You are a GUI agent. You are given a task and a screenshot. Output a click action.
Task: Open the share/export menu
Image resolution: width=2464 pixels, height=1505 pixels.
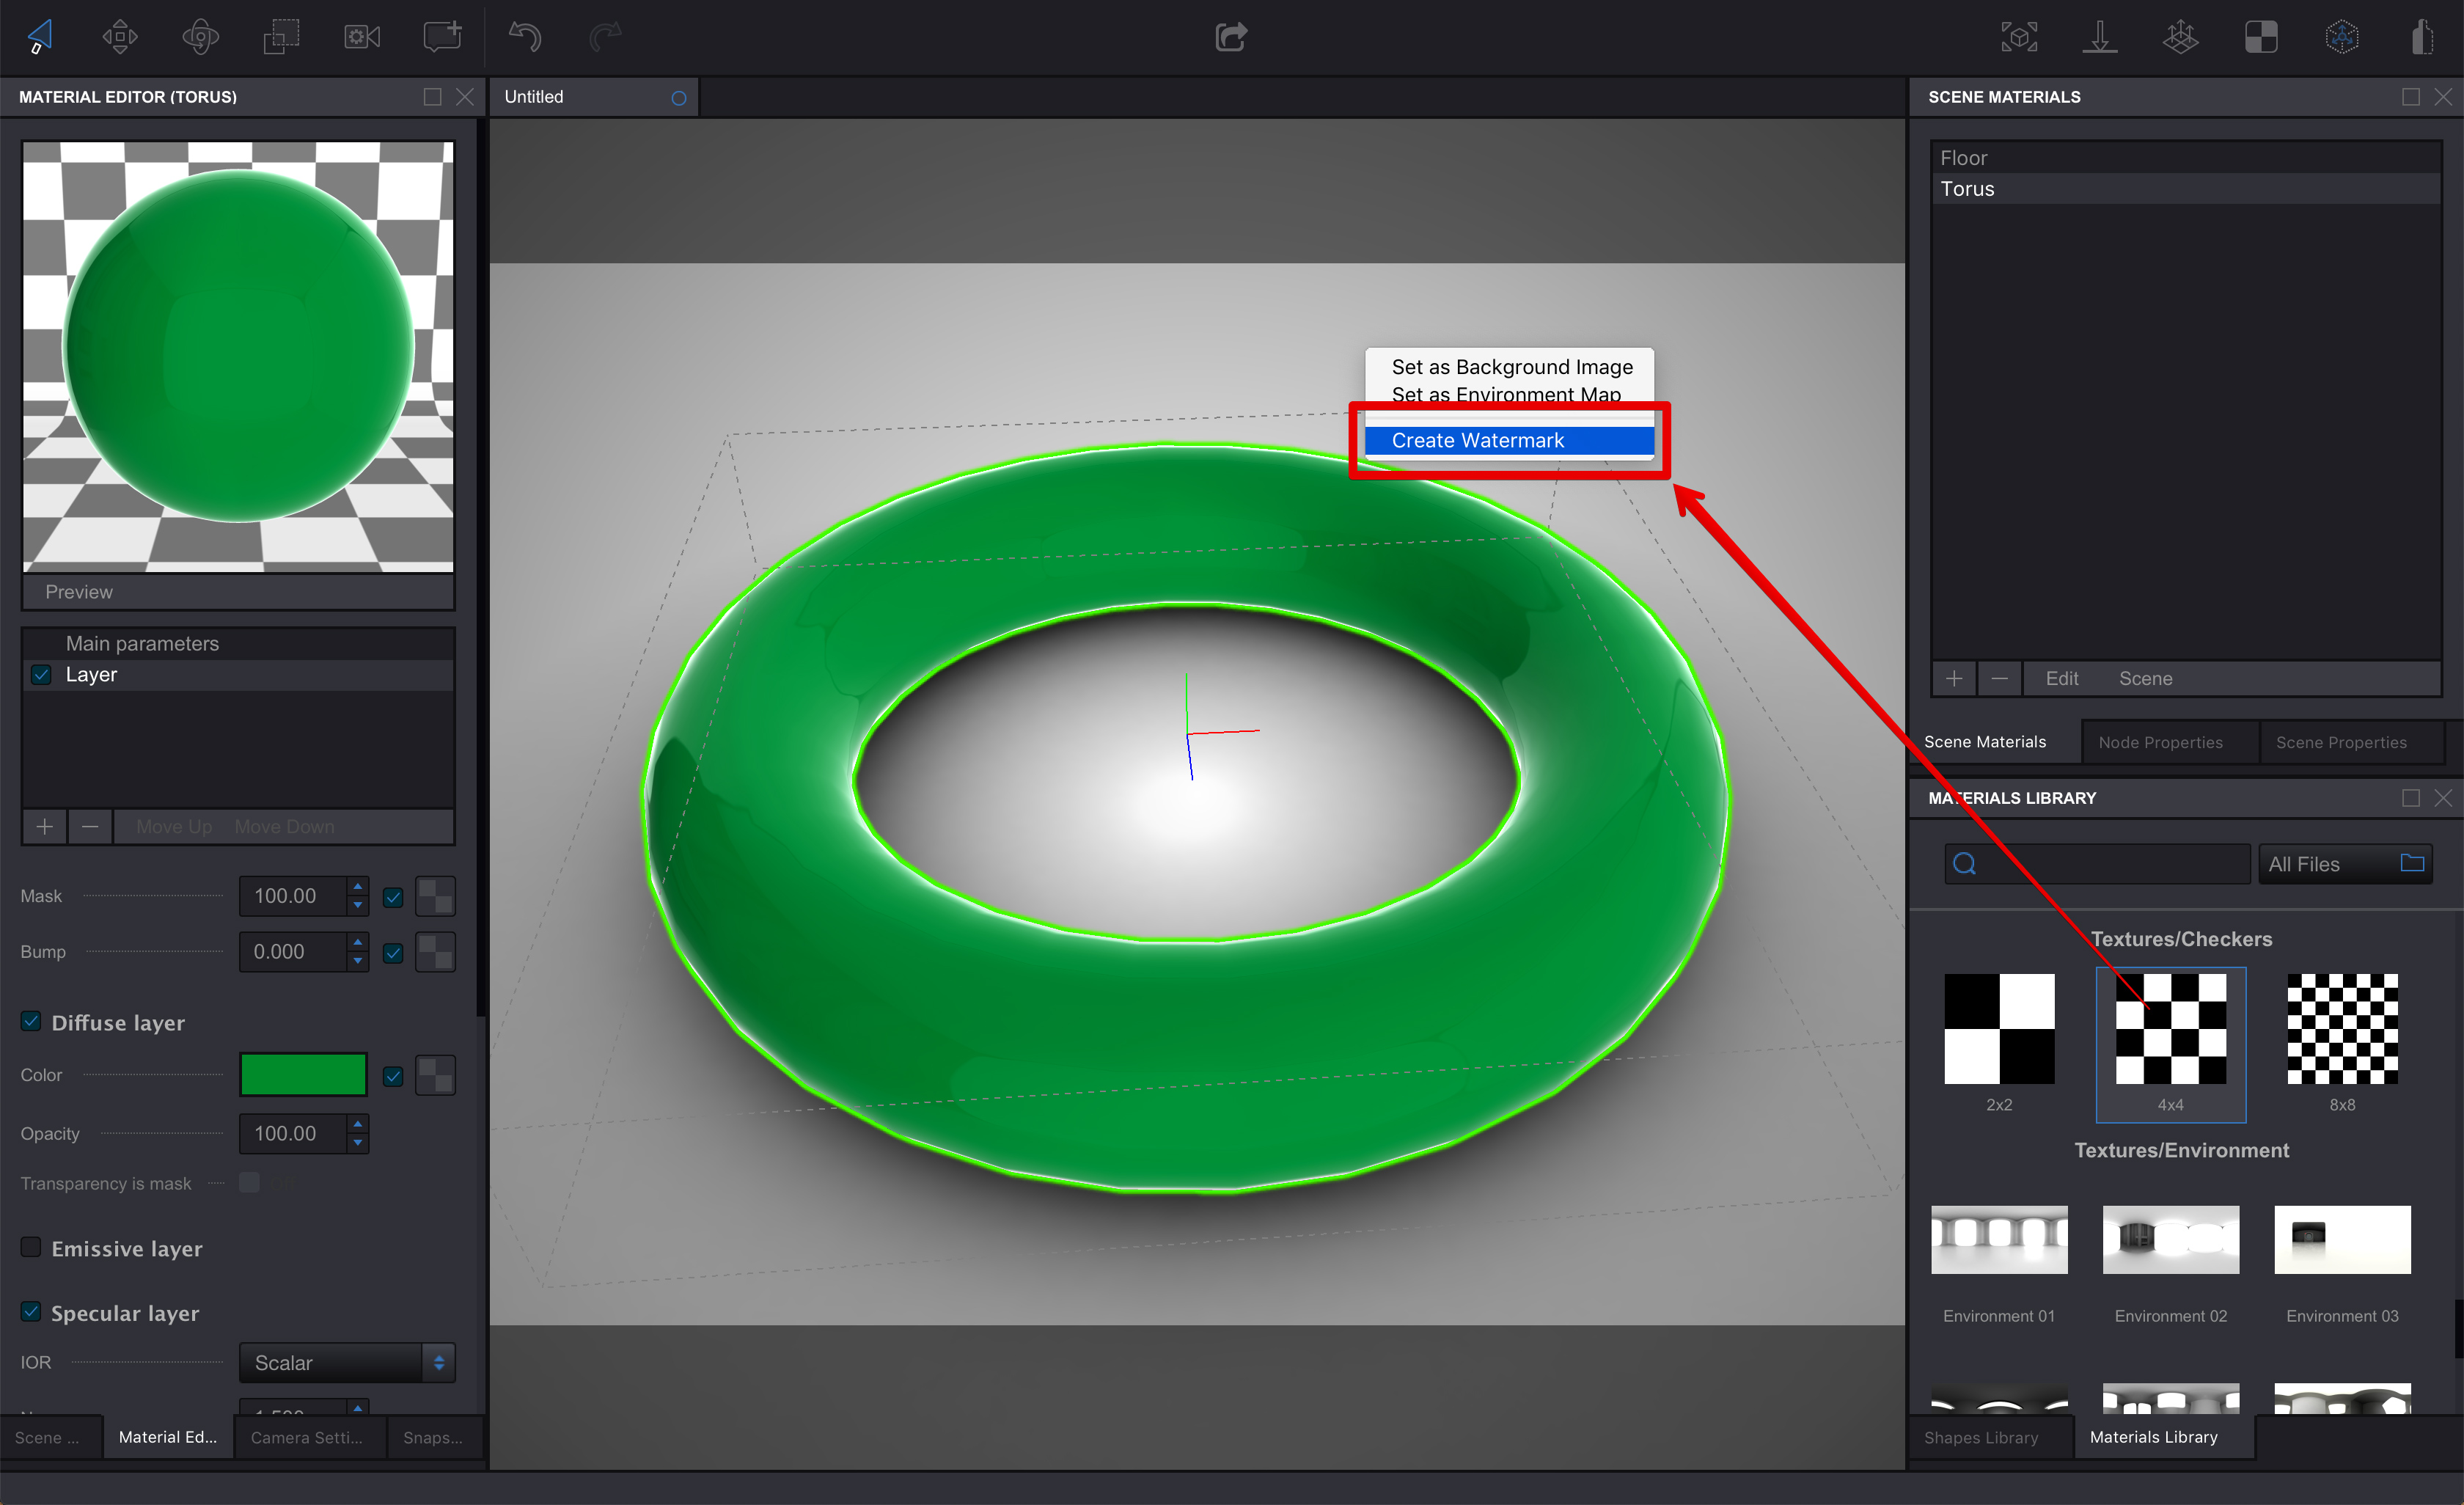point(1231,36)
